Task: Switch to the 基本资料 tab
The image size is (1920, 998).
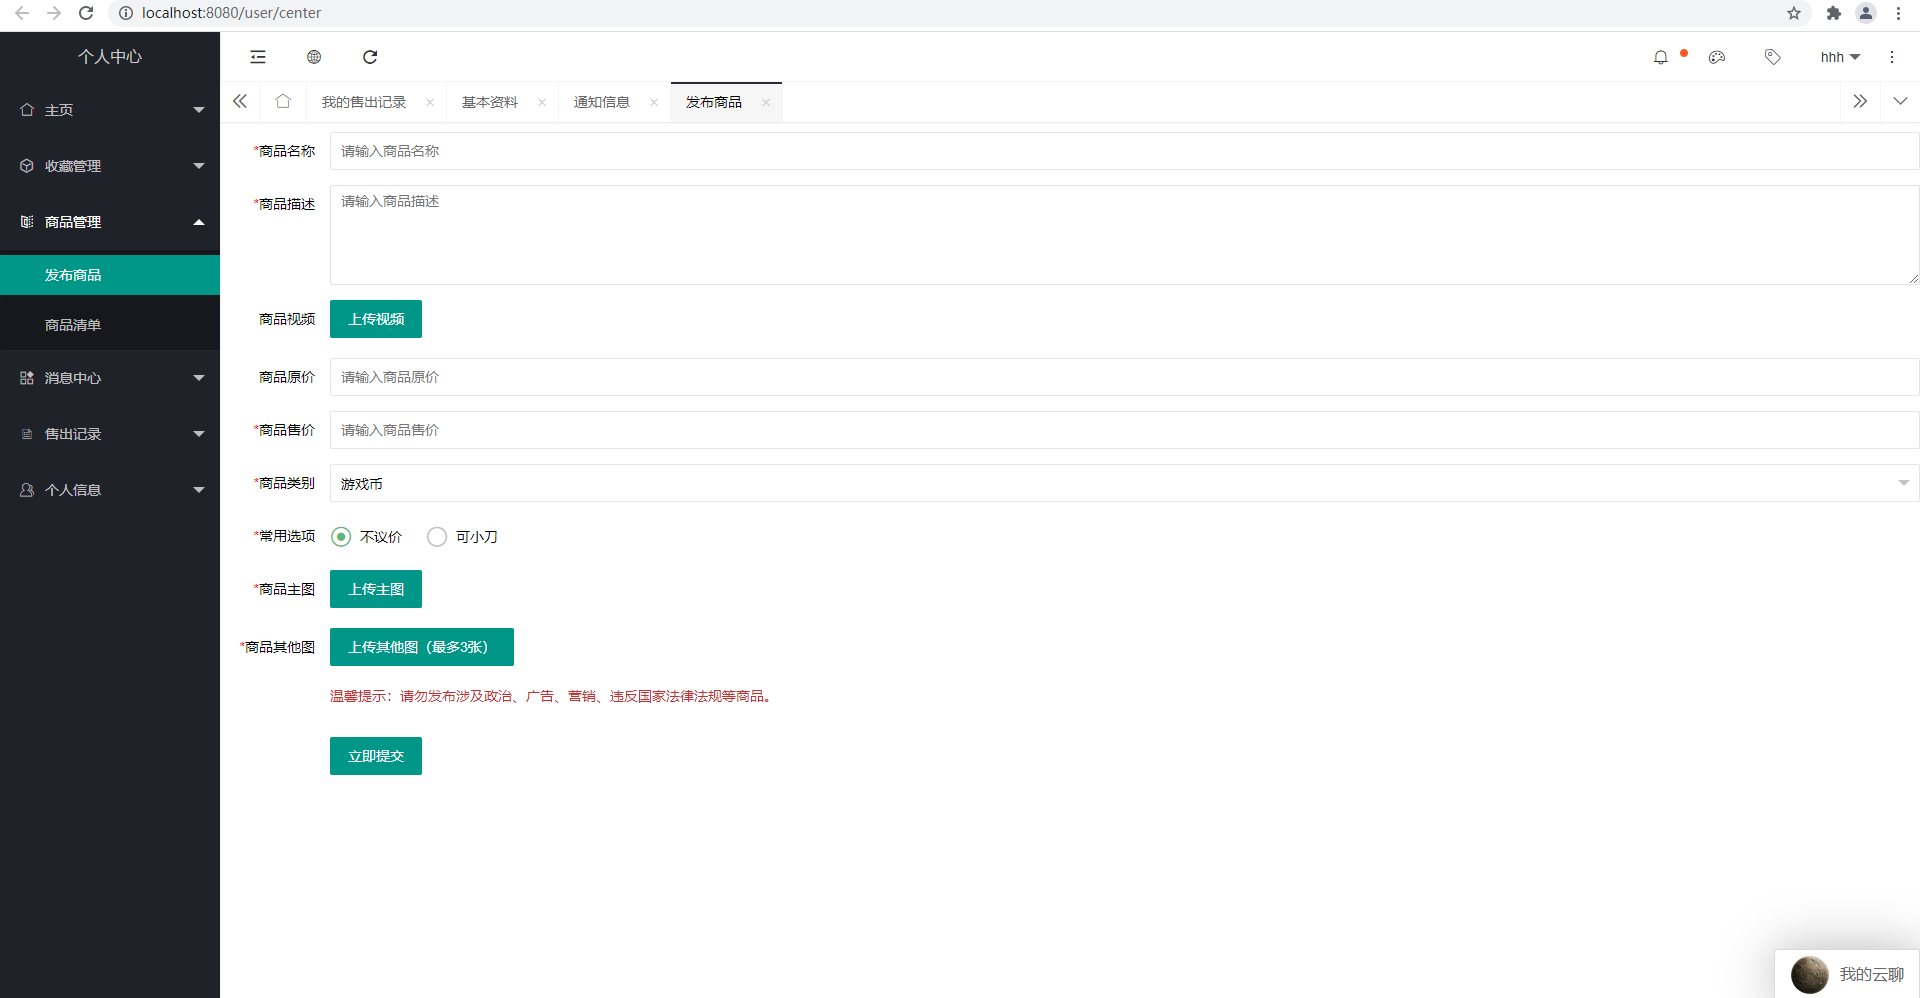Action: tap(490, 102)
